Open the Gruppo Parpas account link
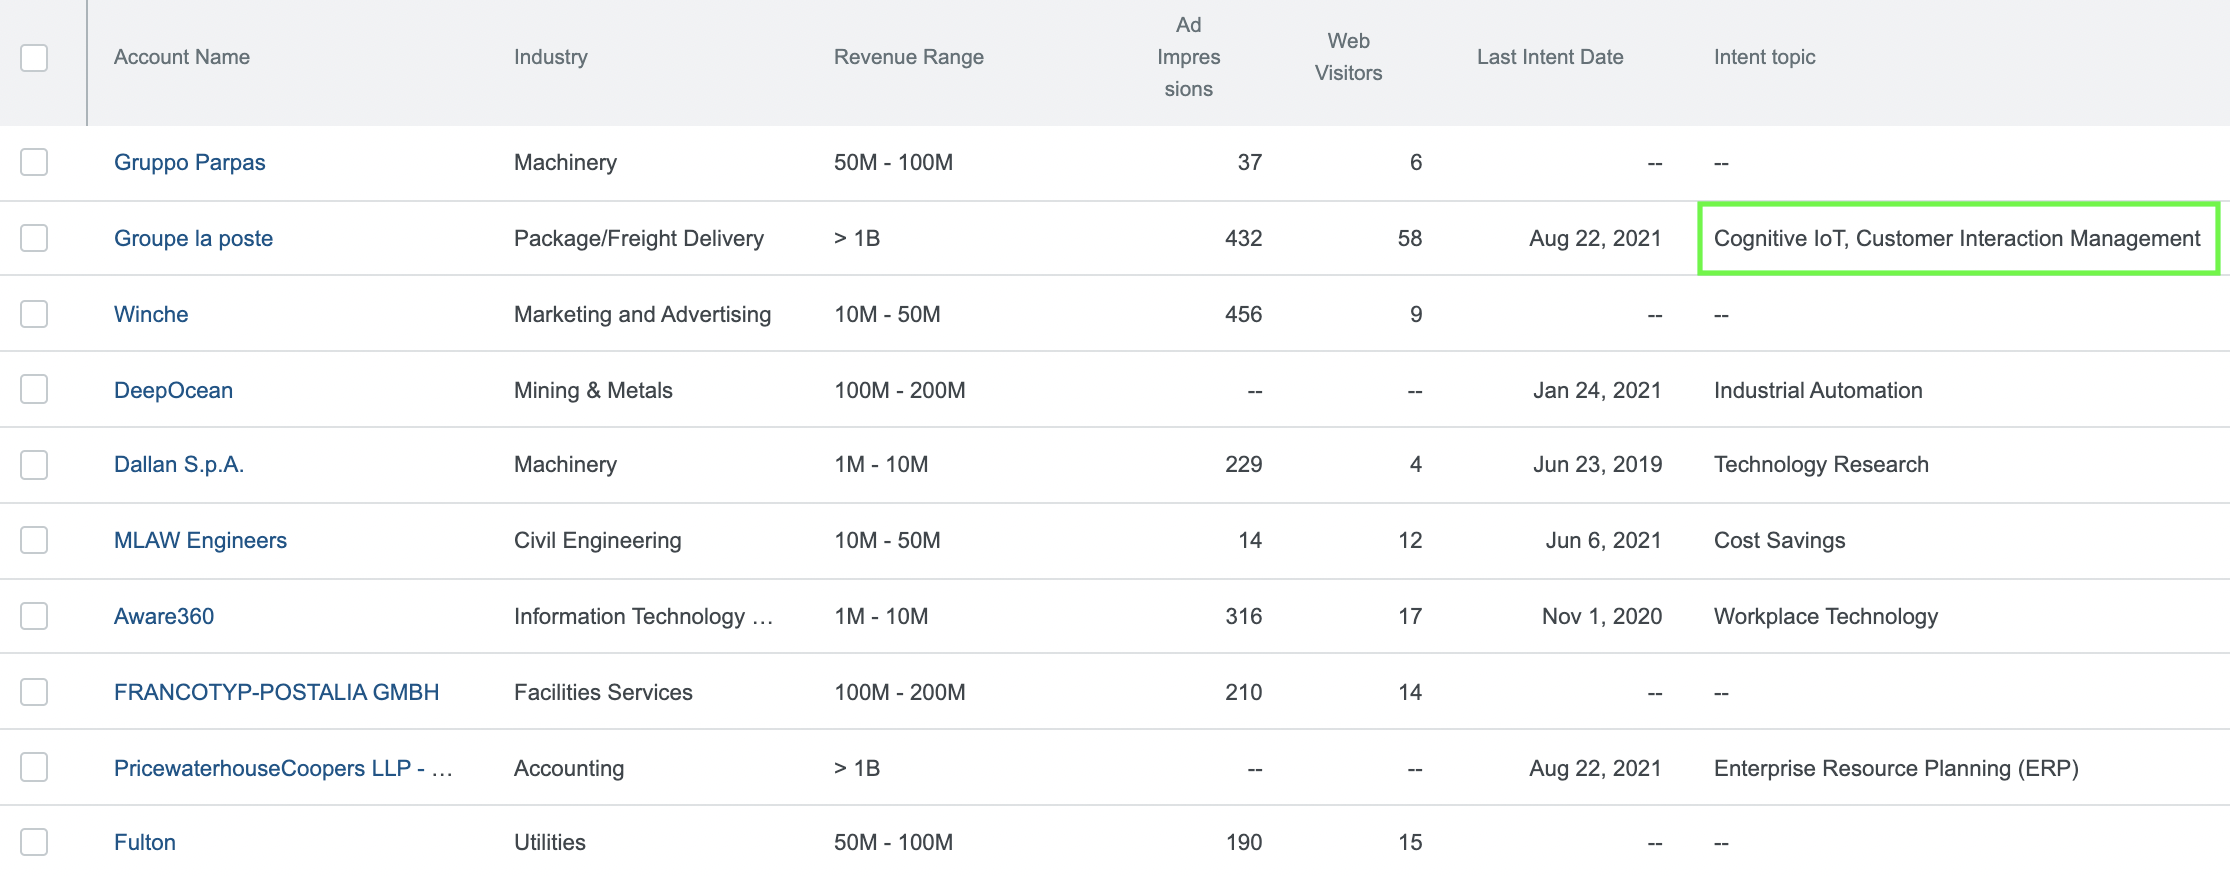 [x=189, y=162]
